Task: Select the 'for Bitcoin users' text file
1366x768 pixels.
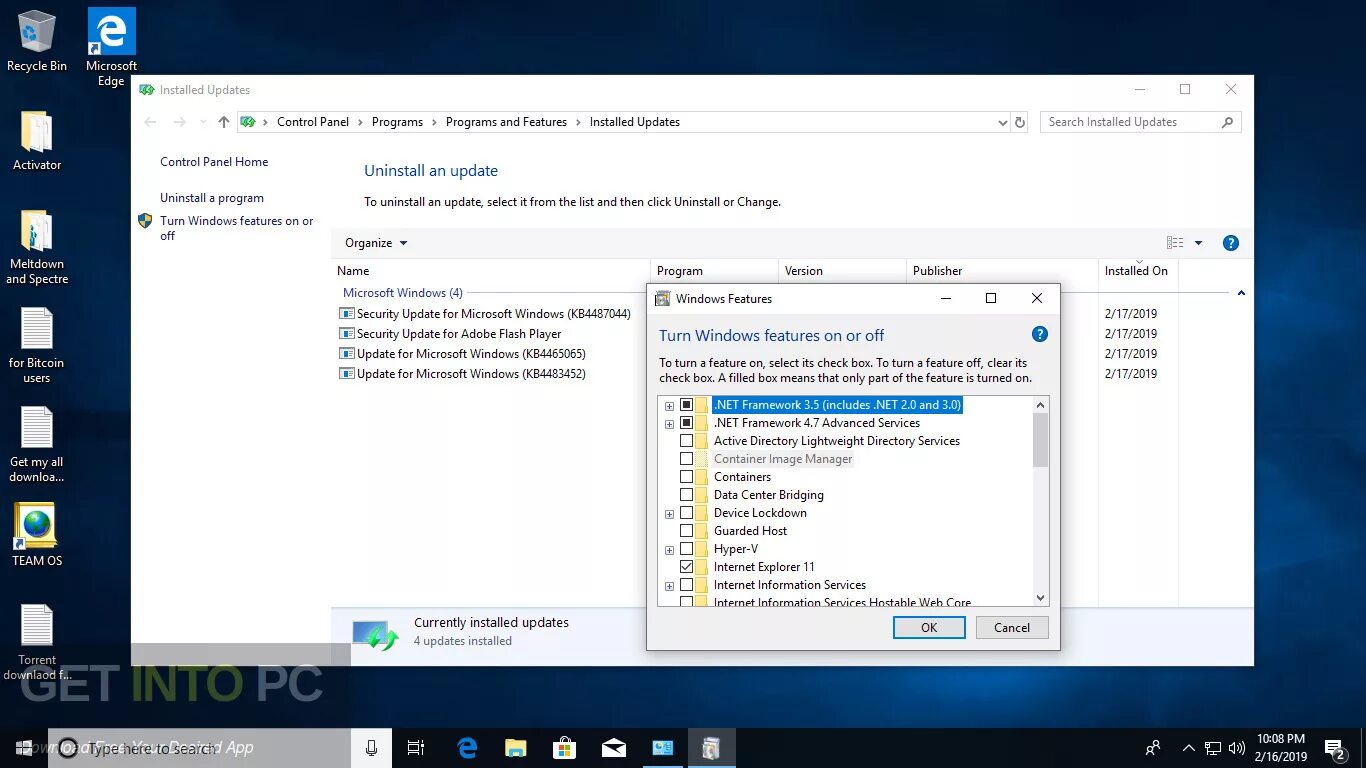Action: click(37, 346)
